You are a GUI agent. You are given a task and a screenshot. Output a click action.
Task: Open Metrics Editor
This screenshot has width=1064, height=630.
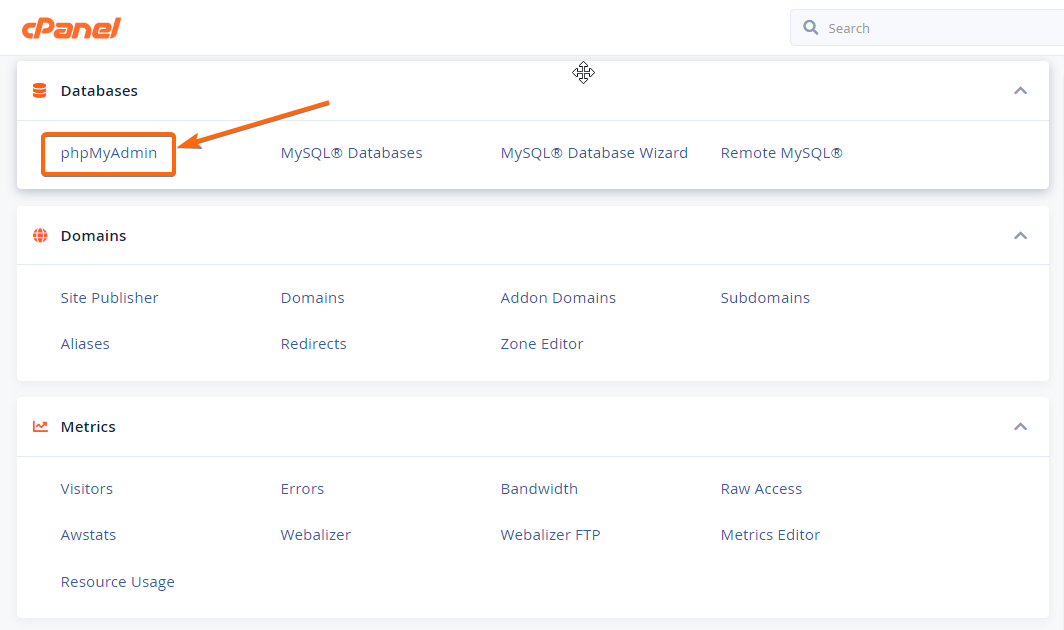pos(770,535)
